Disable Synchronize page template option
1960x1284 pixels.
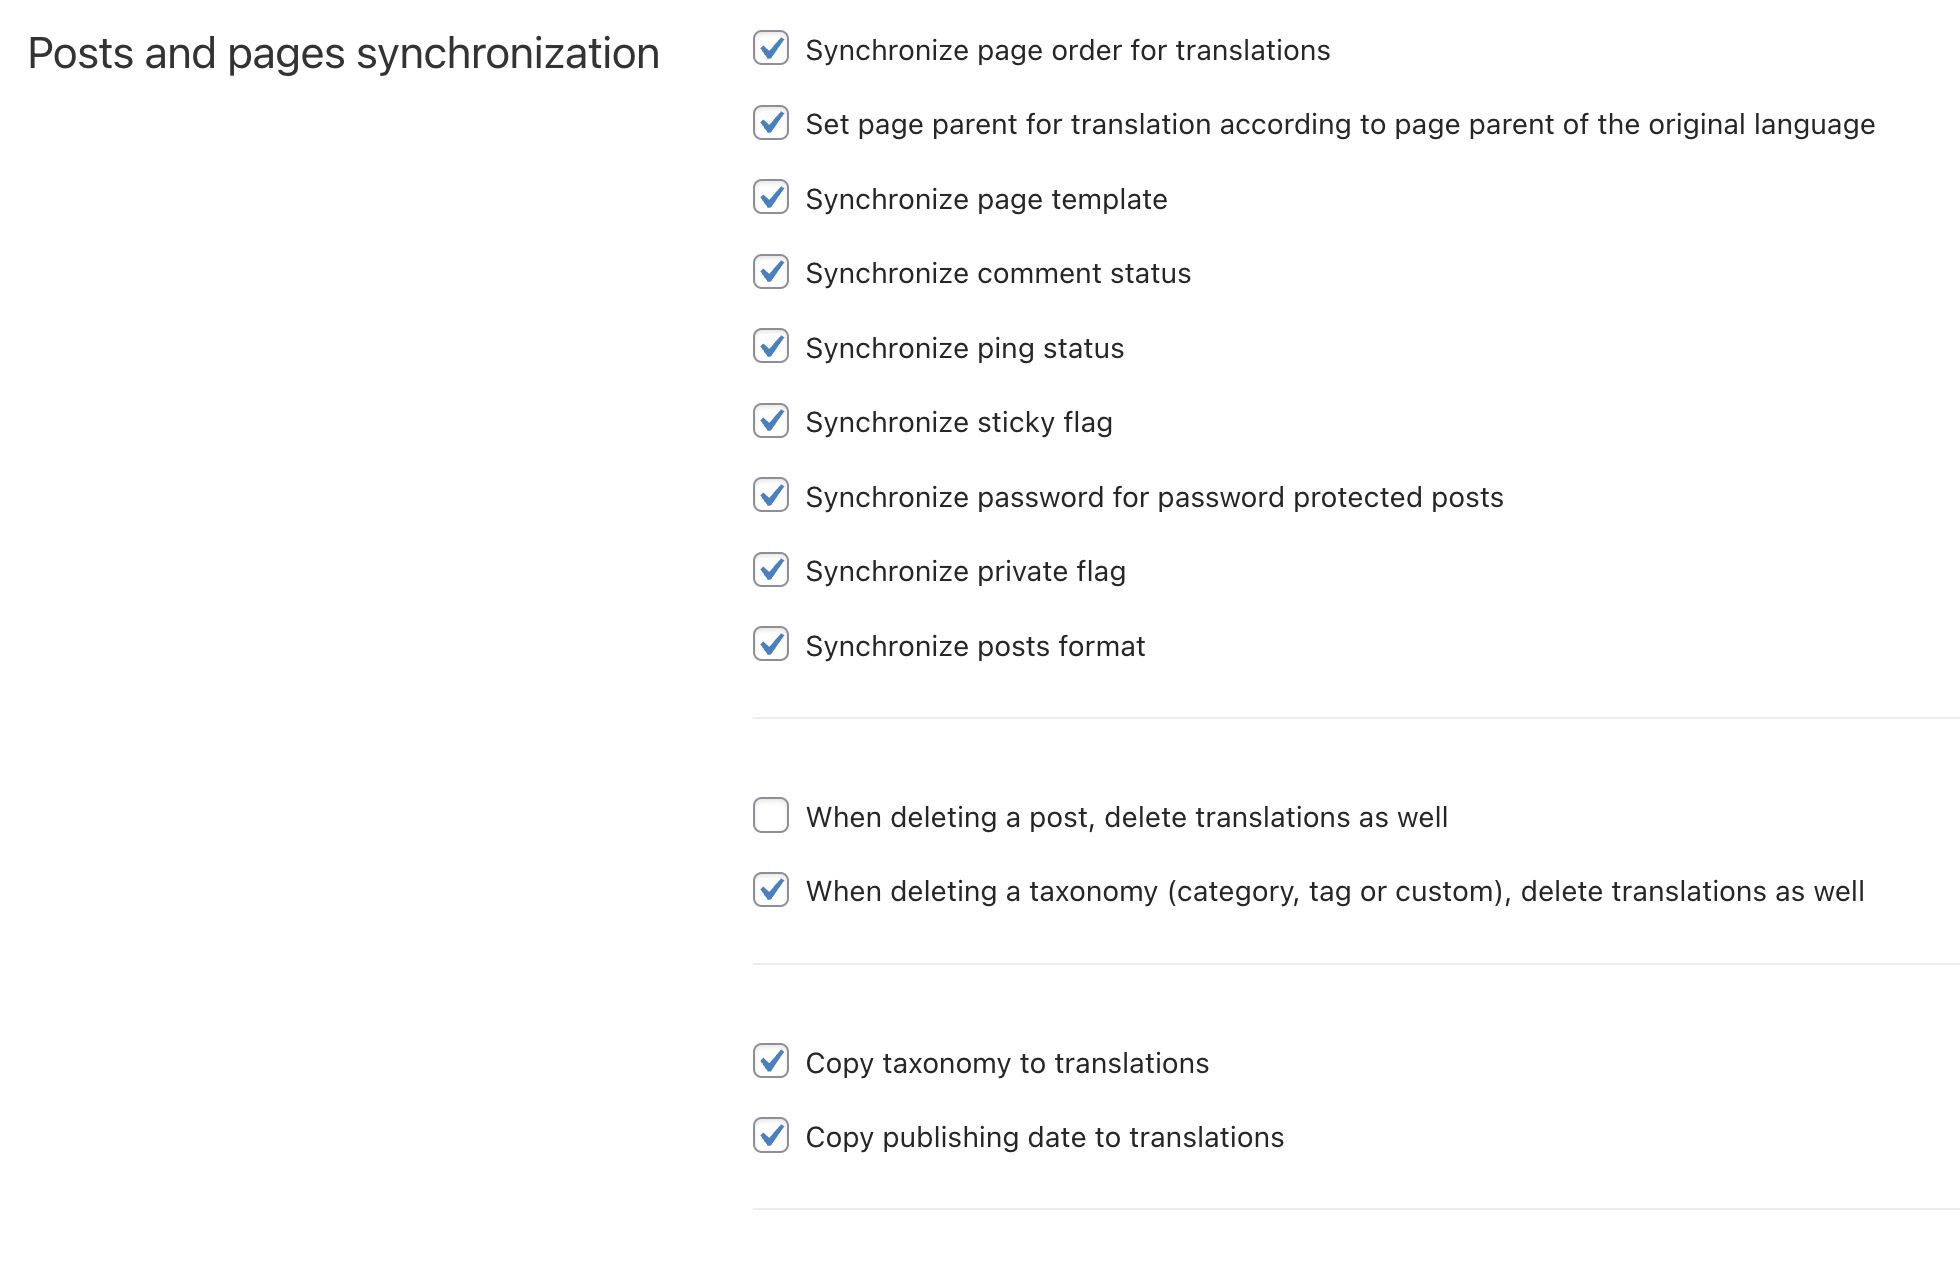(x=771, y=197)
